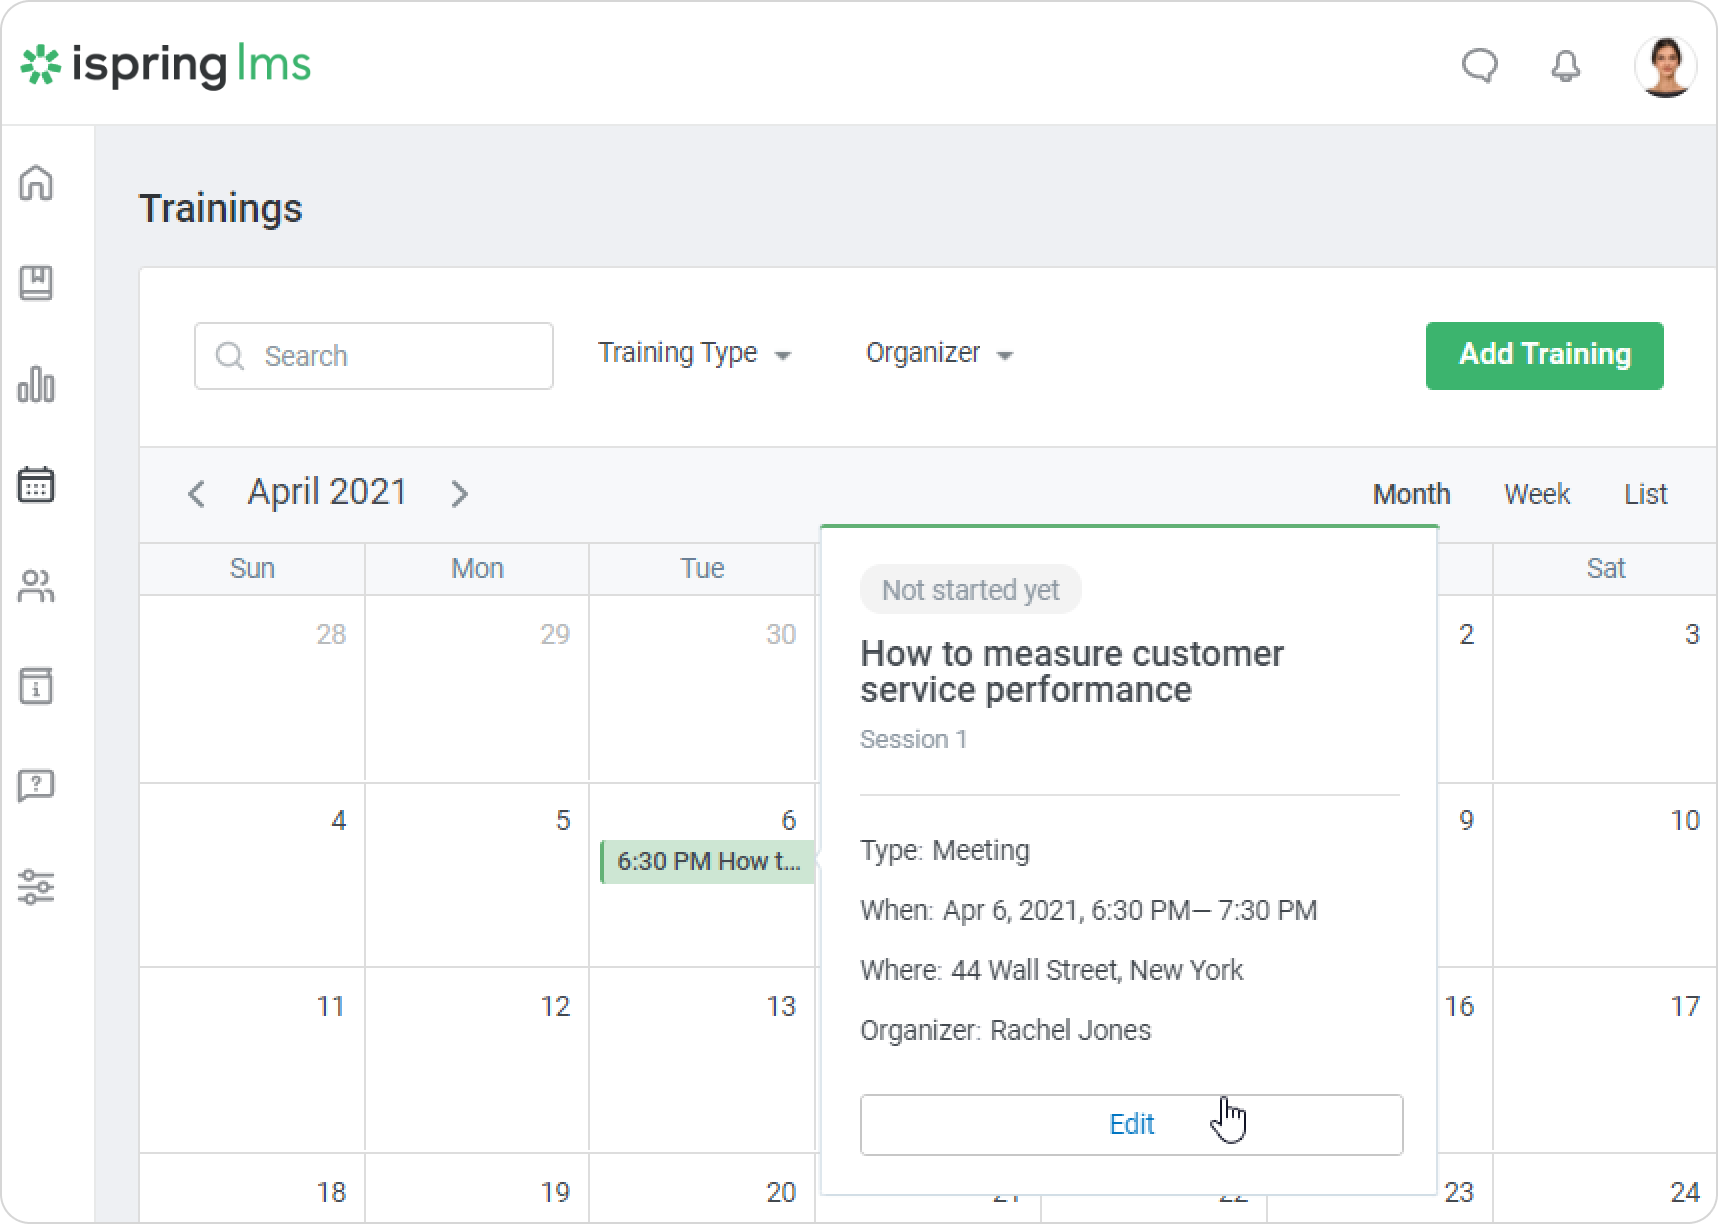The height and width of the screenshot is (1224, 1718).
Task: Open the settings sliders icon in sidebar
Action: 36,887
